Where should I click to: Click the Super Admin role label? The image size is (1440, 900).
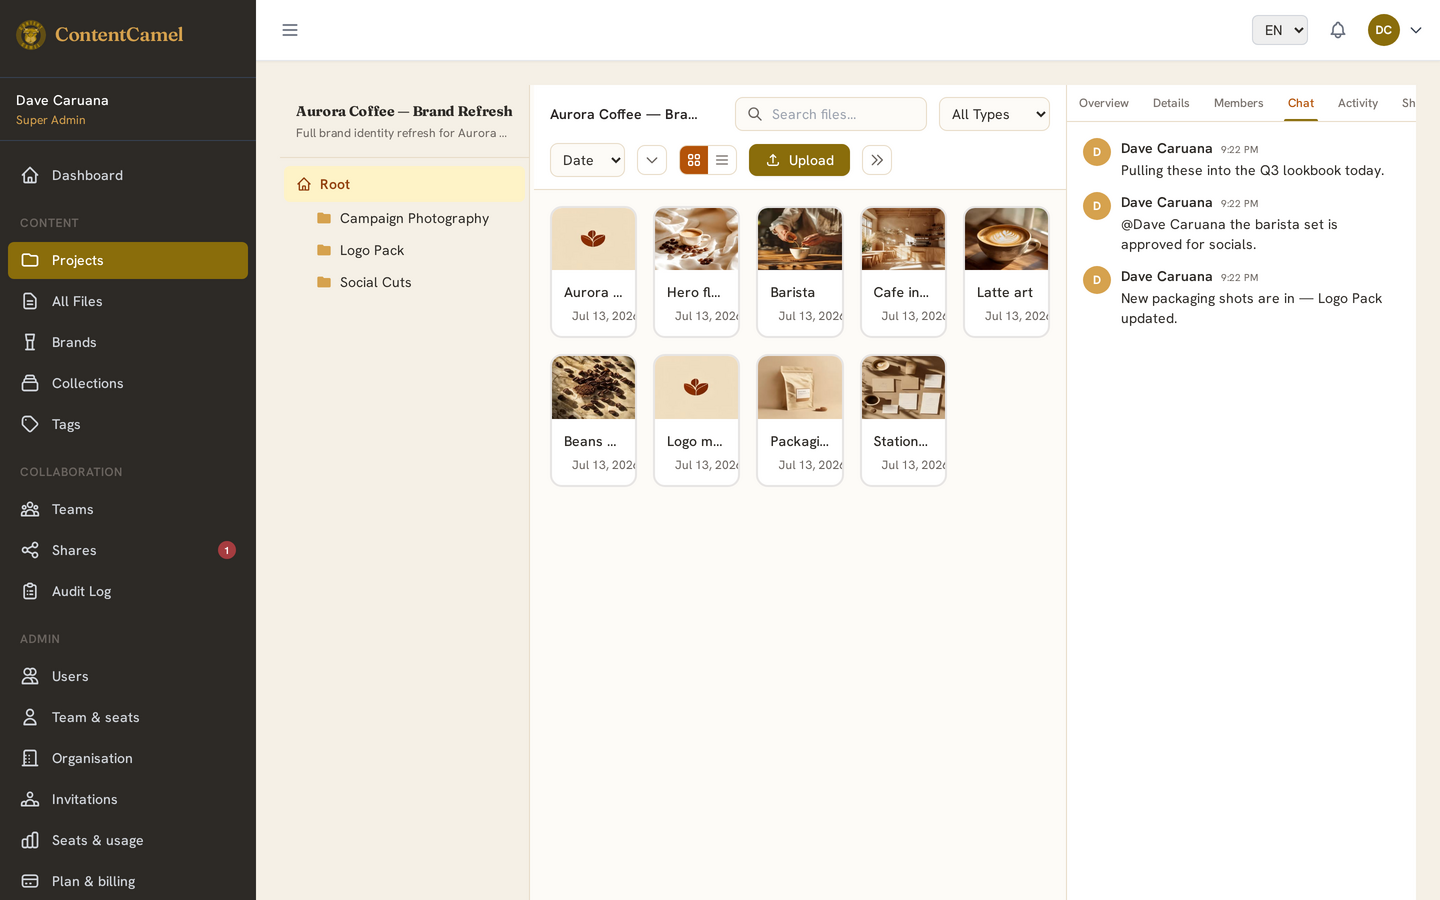(x=51, y=120)
